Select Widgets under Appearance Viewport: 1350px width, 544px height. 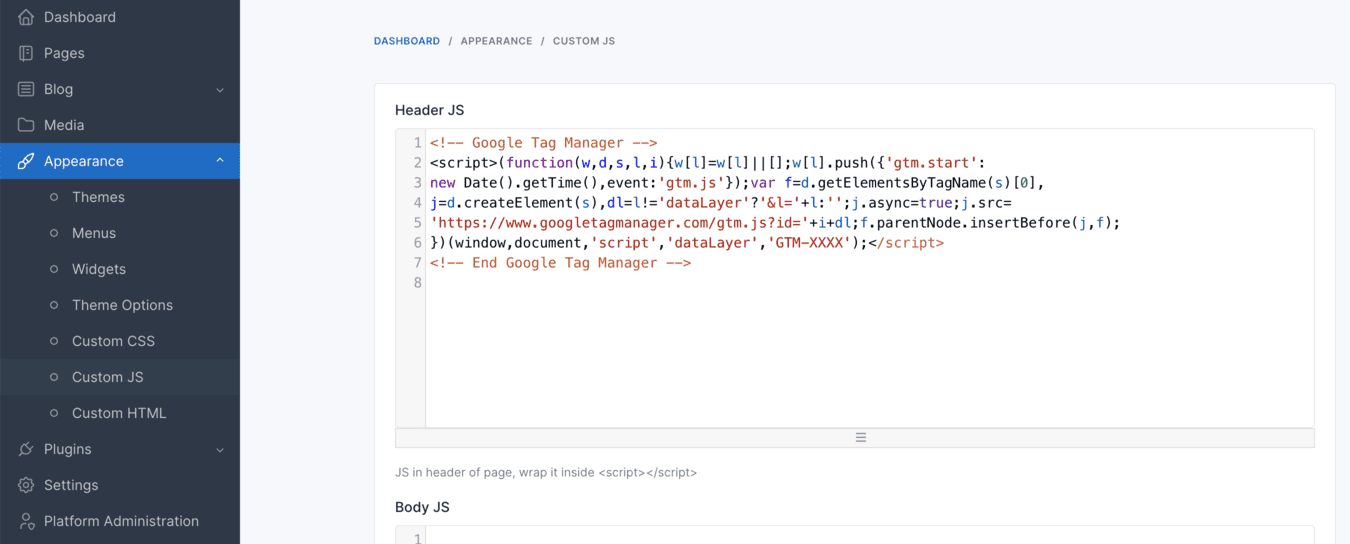120,269
